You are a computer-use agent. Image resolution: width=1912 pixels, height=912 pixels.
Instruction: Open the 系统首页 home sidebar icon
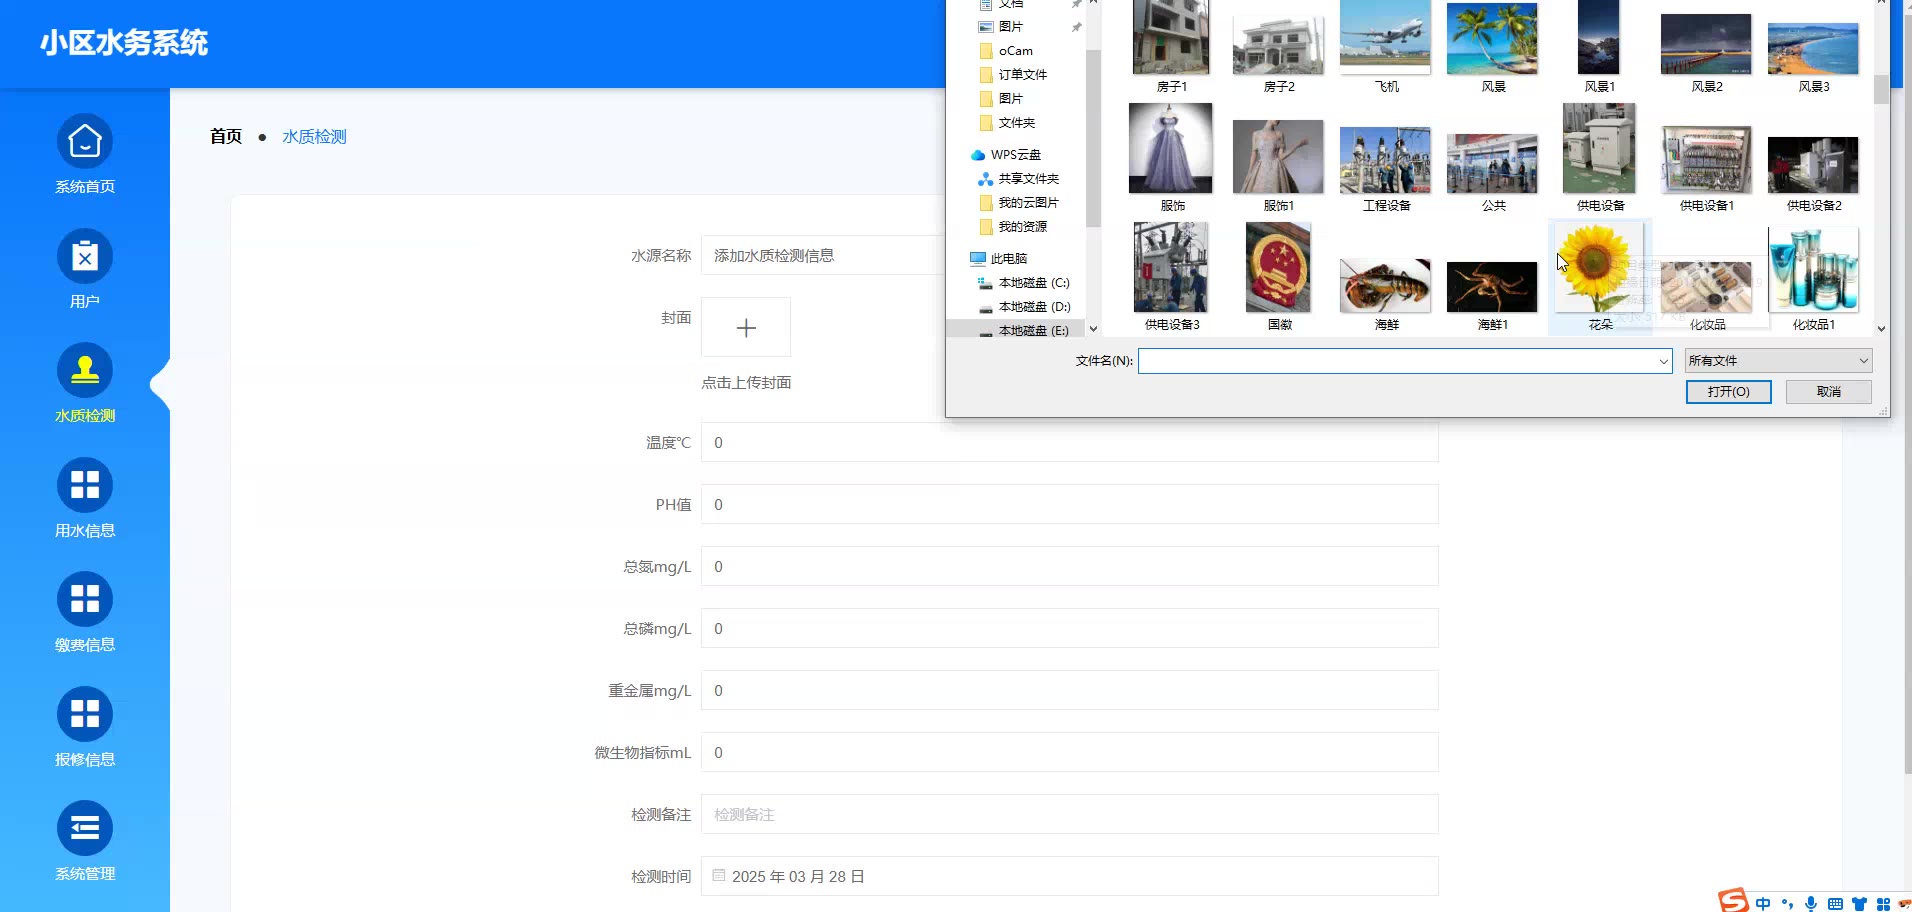[85, 143]
